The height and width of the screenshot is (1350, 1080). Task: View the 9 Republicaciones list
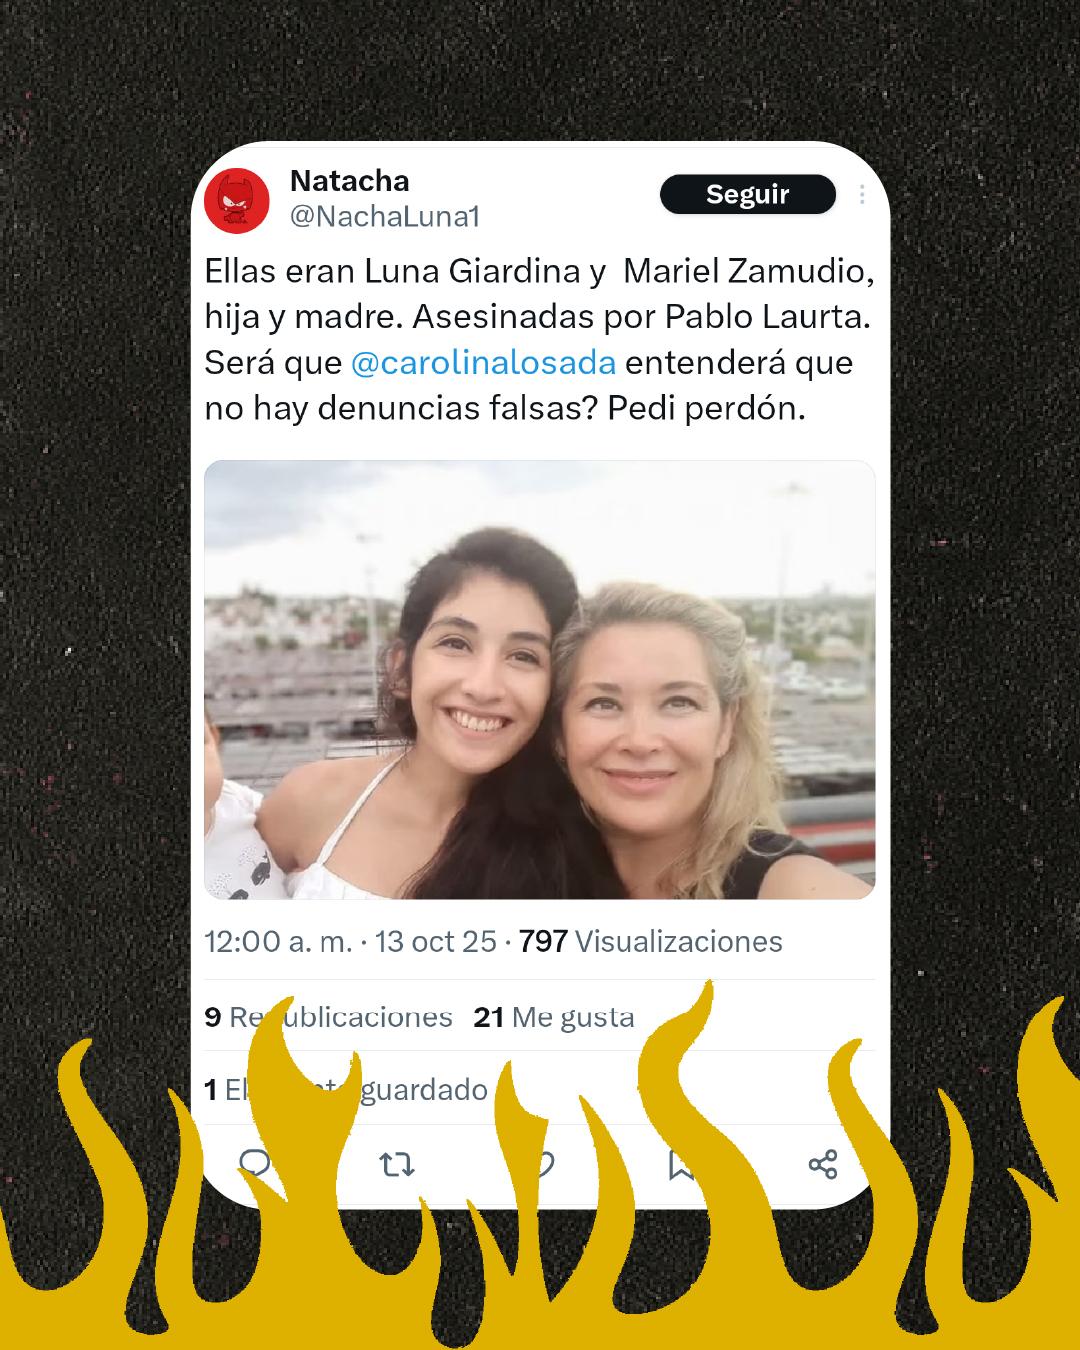tap(328, 1017)
